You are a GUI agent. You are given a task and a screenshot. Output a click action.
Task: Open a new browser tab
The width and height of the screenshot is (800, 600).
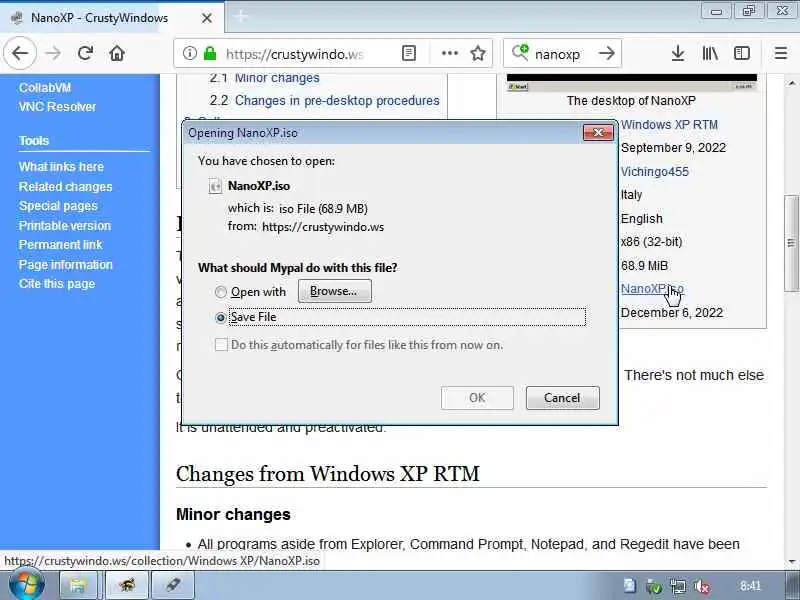tap(241, 17)
